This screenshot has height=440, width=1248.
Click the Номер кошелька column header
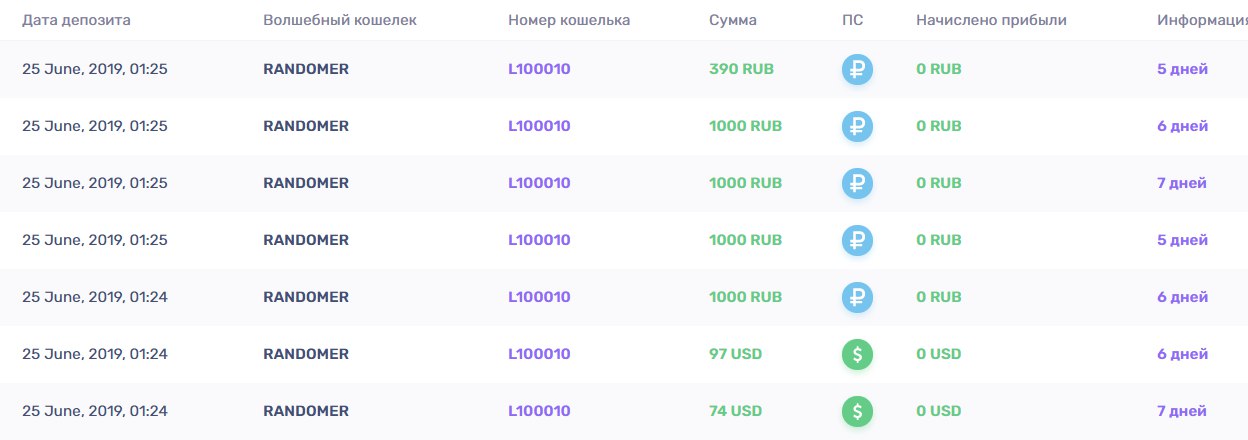(x=569, y=20)
